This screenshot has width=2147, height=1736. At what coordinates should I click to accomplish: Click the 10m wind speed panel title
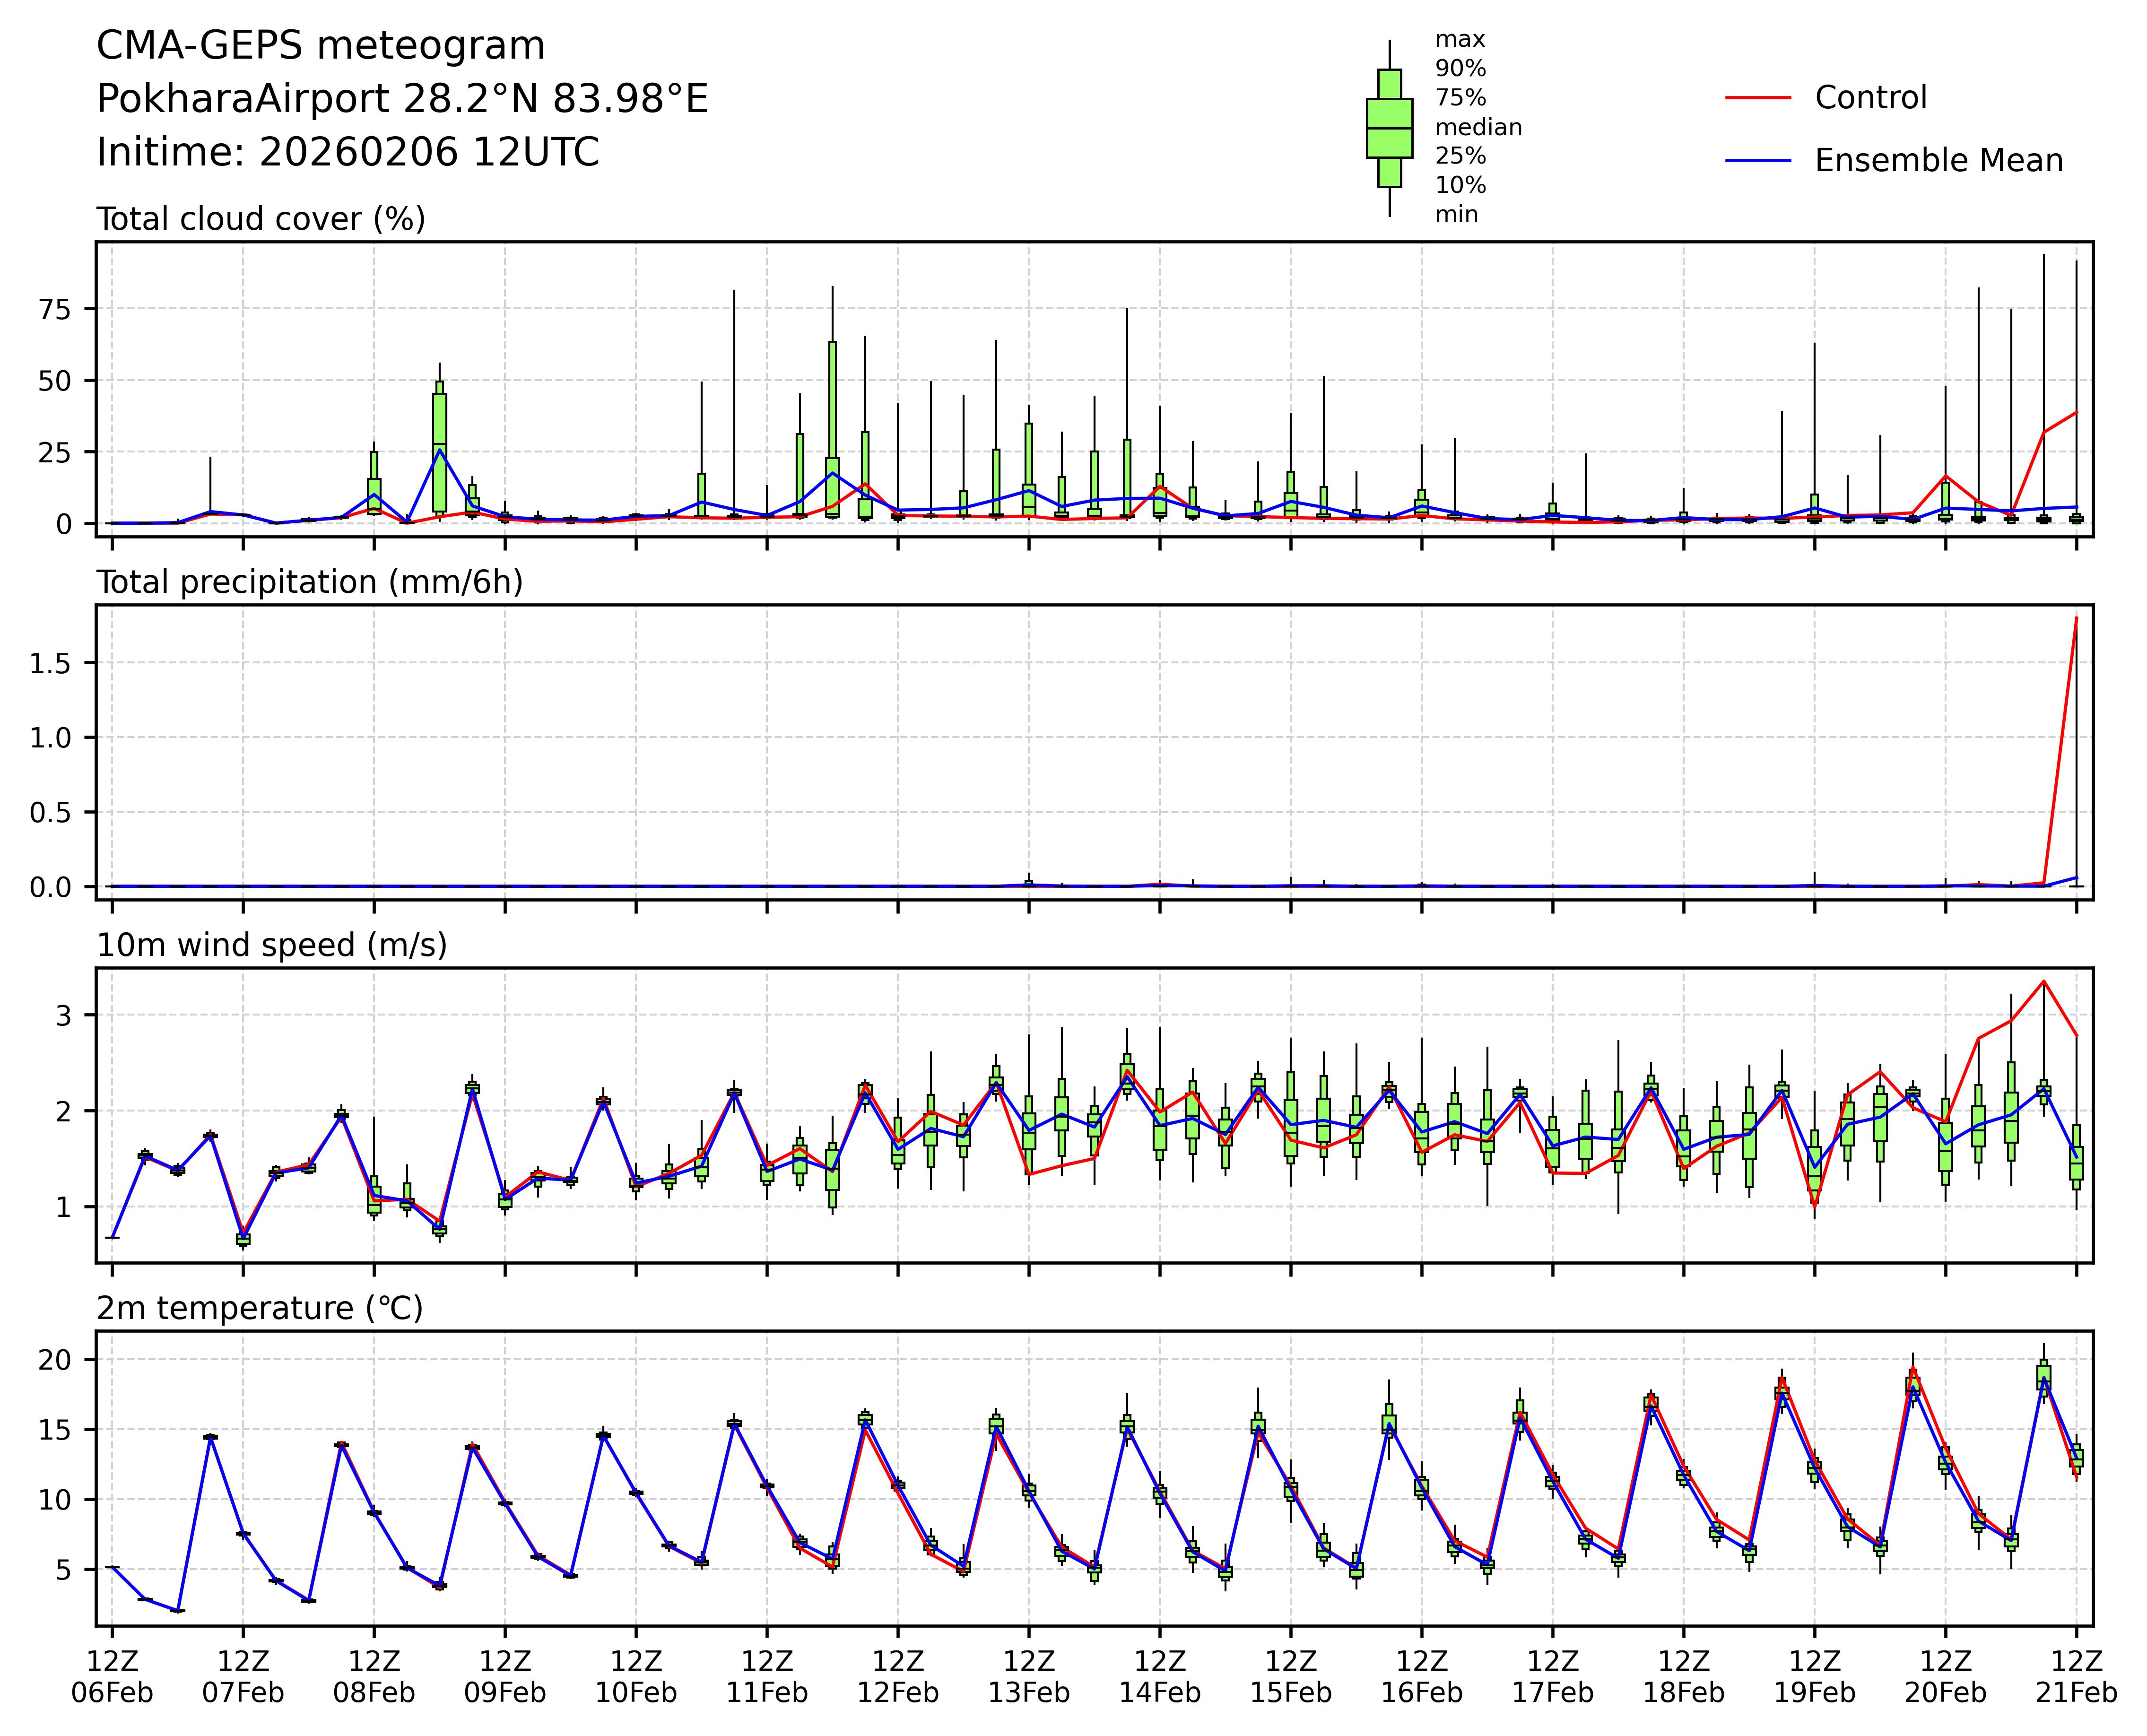point(271,945)
